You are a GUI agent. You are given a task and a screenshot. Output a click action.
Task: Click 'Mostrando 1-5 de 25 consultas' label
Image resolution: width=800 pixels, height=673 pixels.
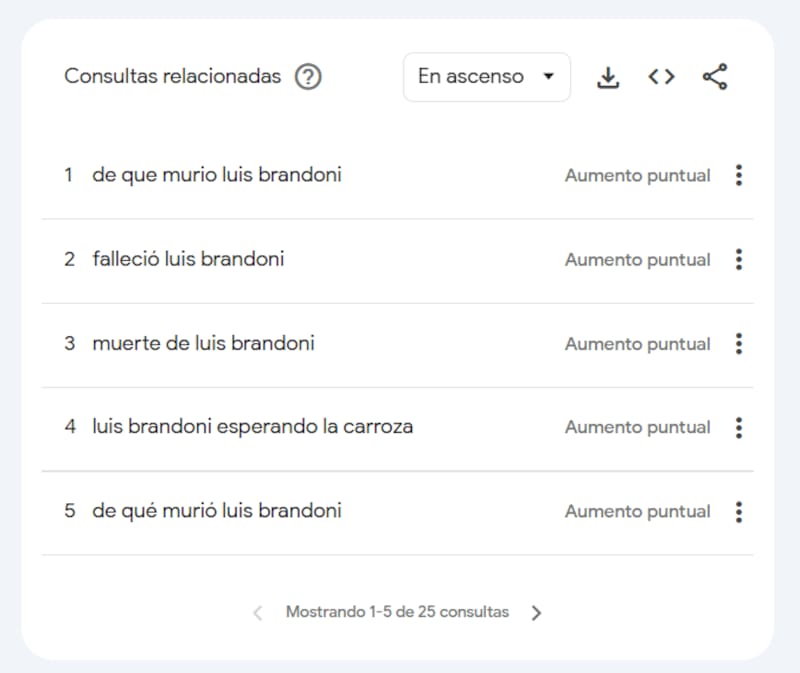398,612
